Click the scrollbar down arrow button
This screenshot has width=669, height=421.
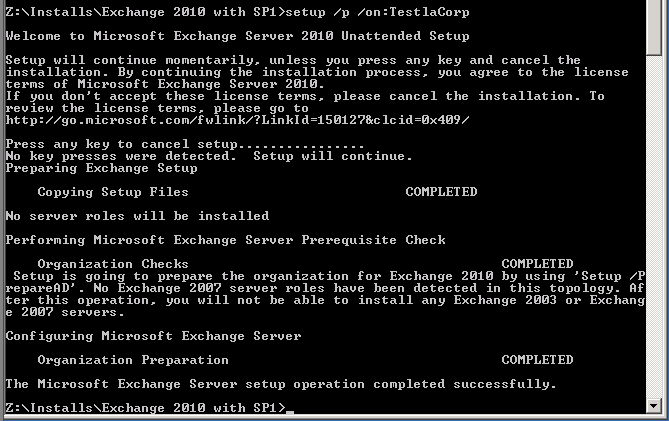tap(654, 406)
